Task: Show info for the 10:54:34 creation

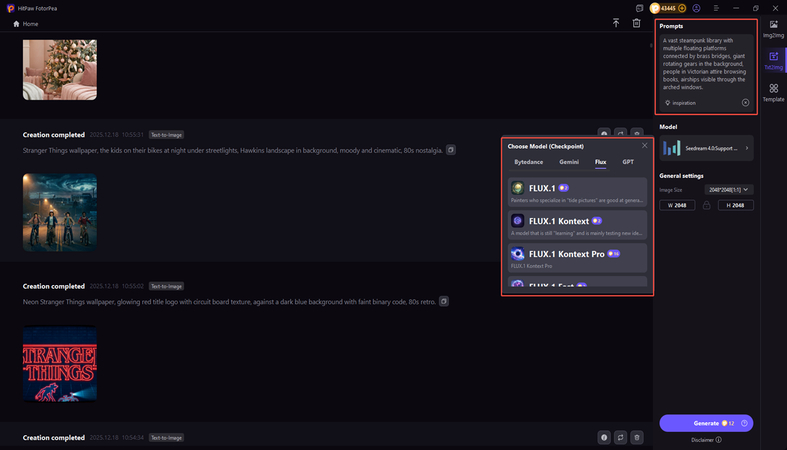Action: coord(604,437)
